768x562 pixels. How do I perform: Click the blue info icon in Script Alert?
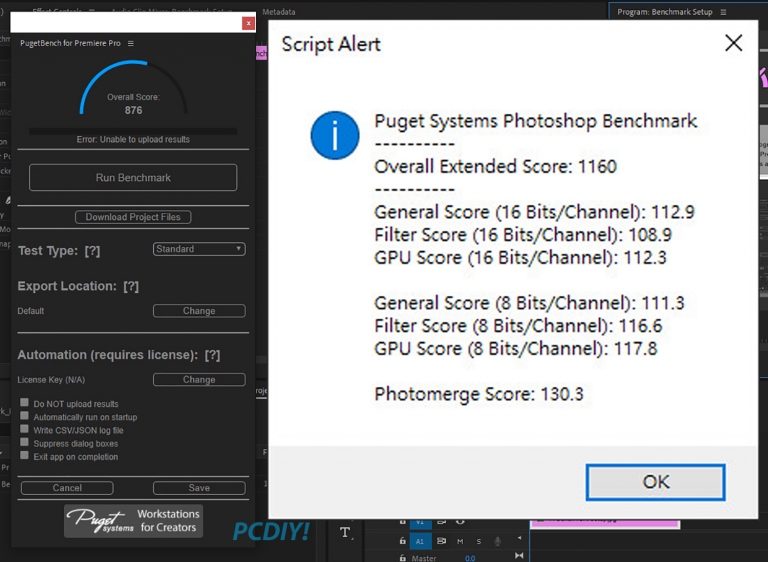click(x=335, y=135)
